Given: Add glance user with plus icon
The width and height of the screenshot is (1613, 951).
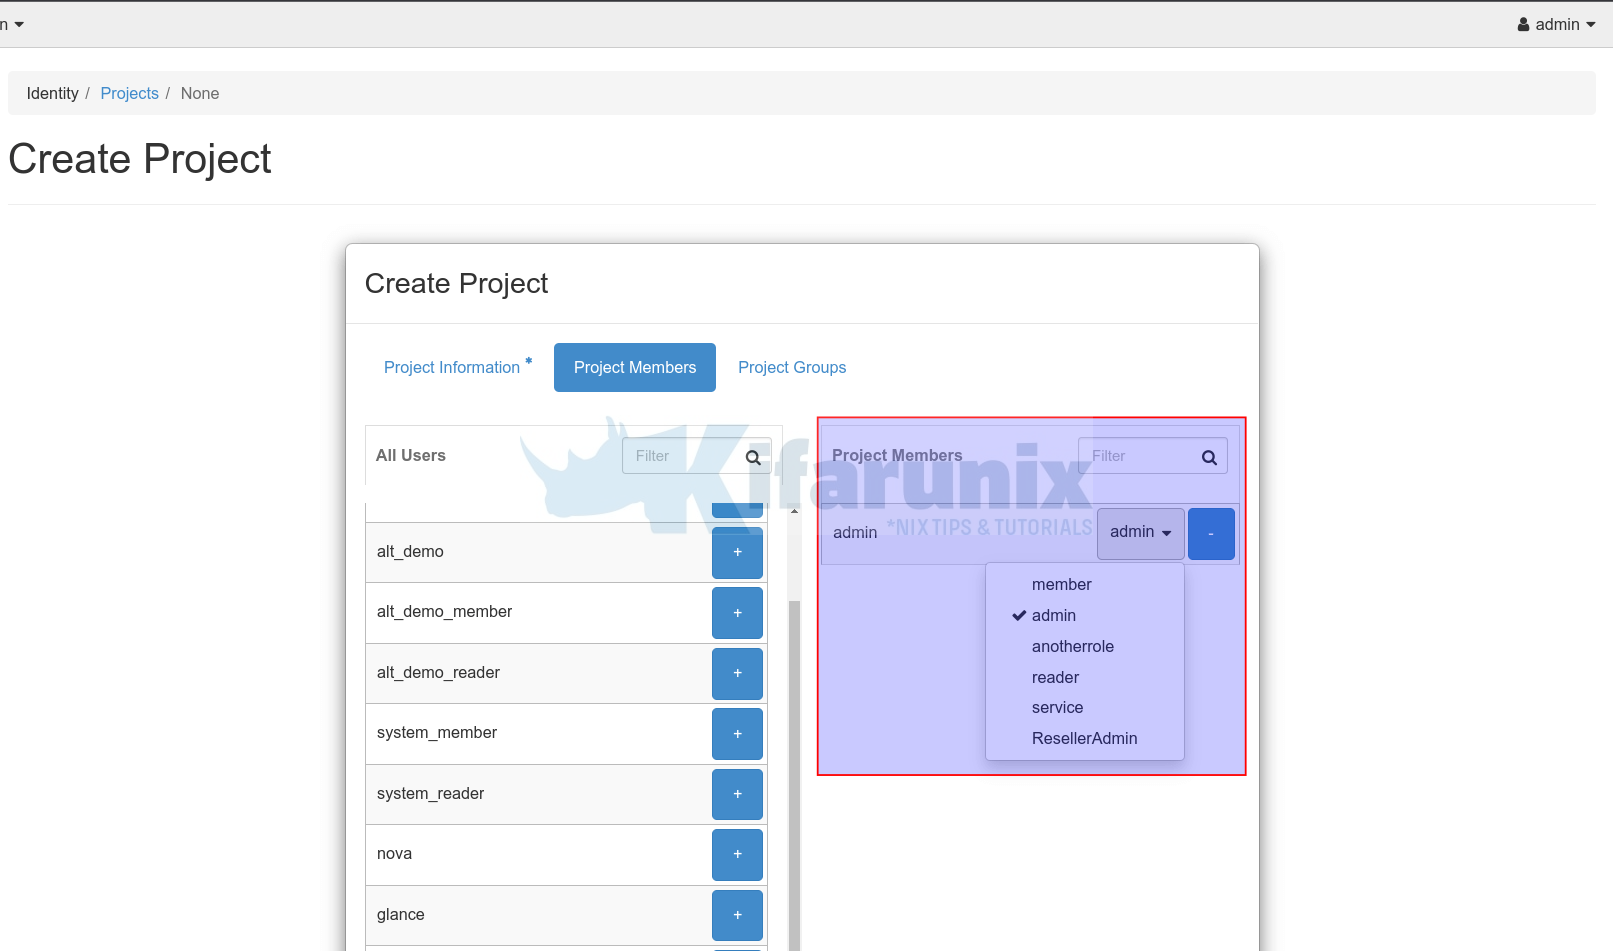Looking at the screenshot, I should coord(737,915).
